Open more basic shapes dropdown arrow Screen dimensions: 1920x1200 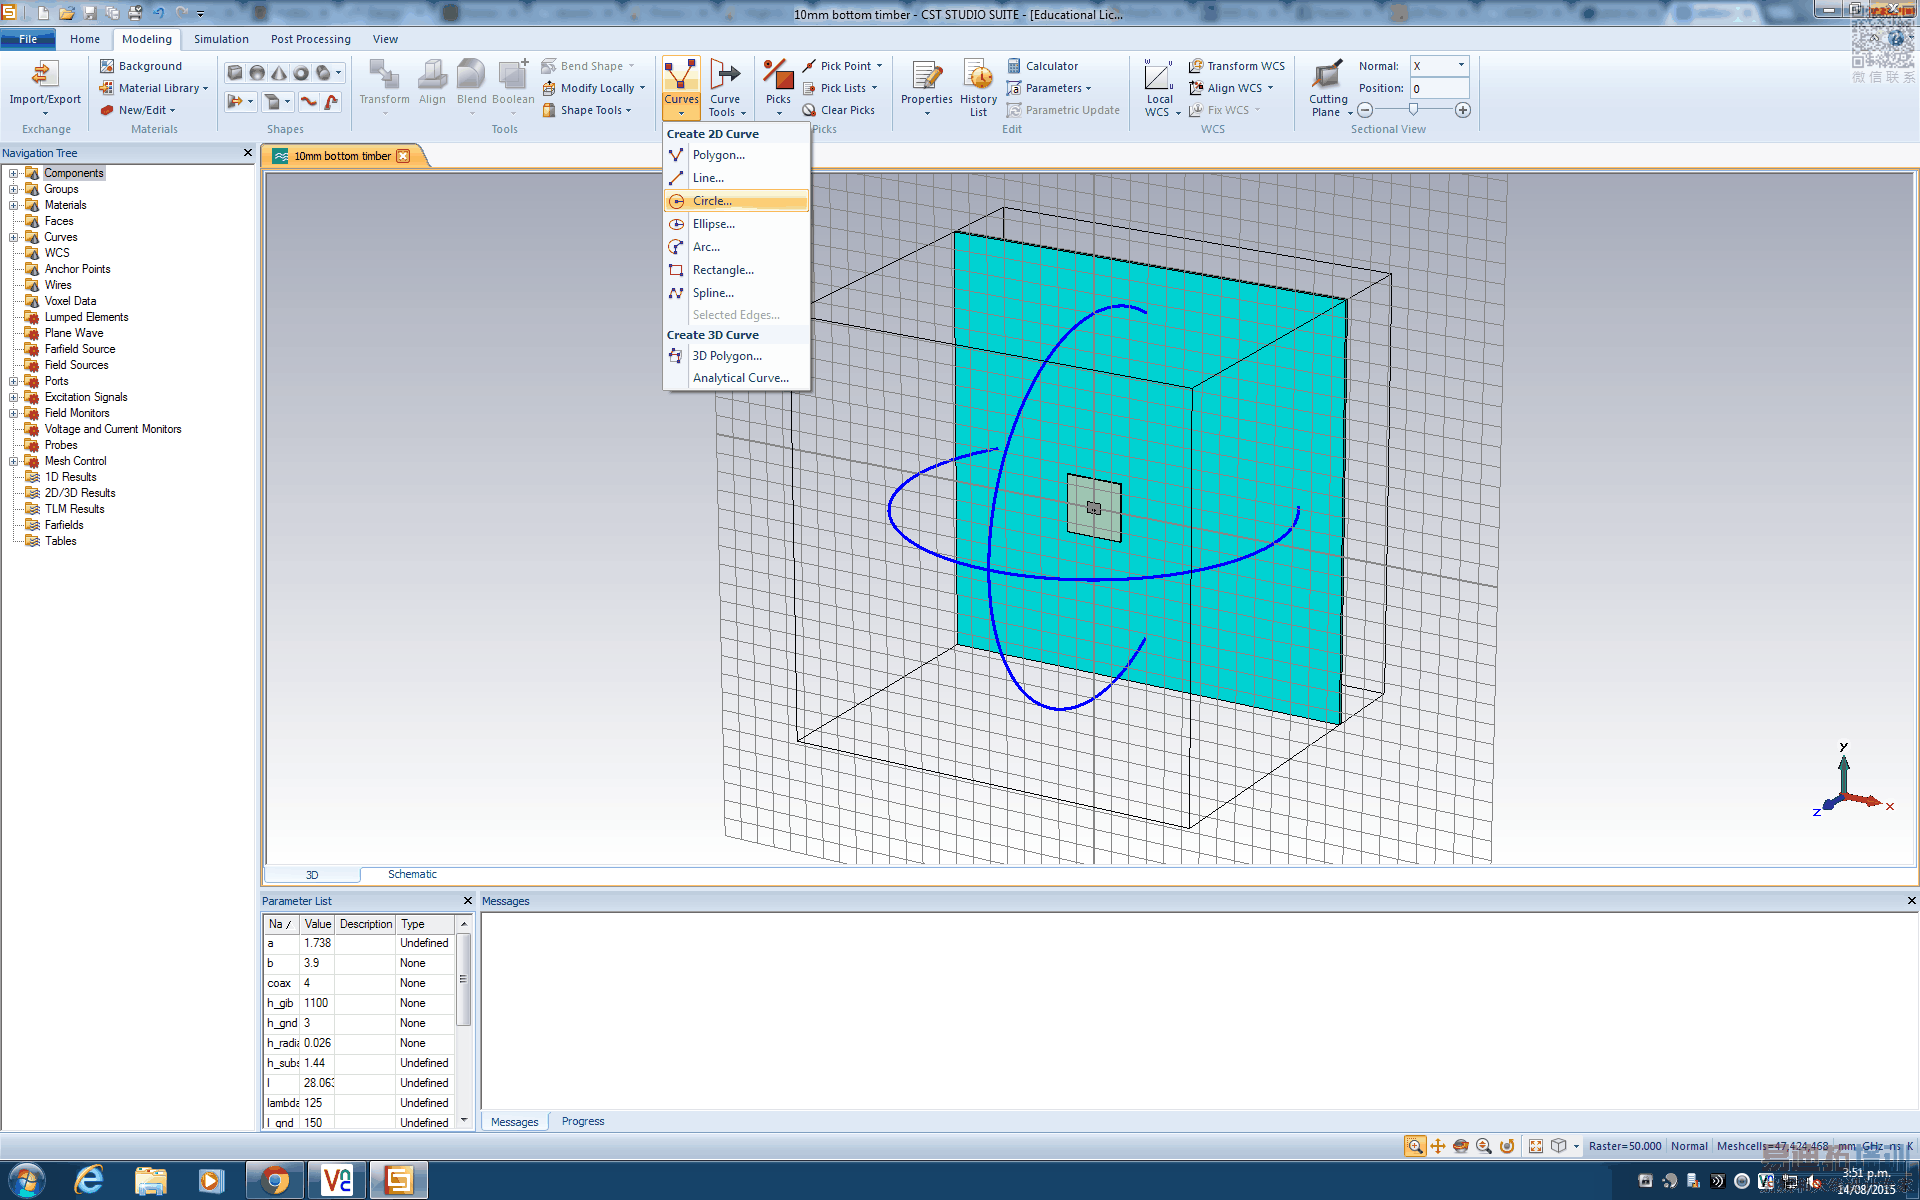[339, 73]
